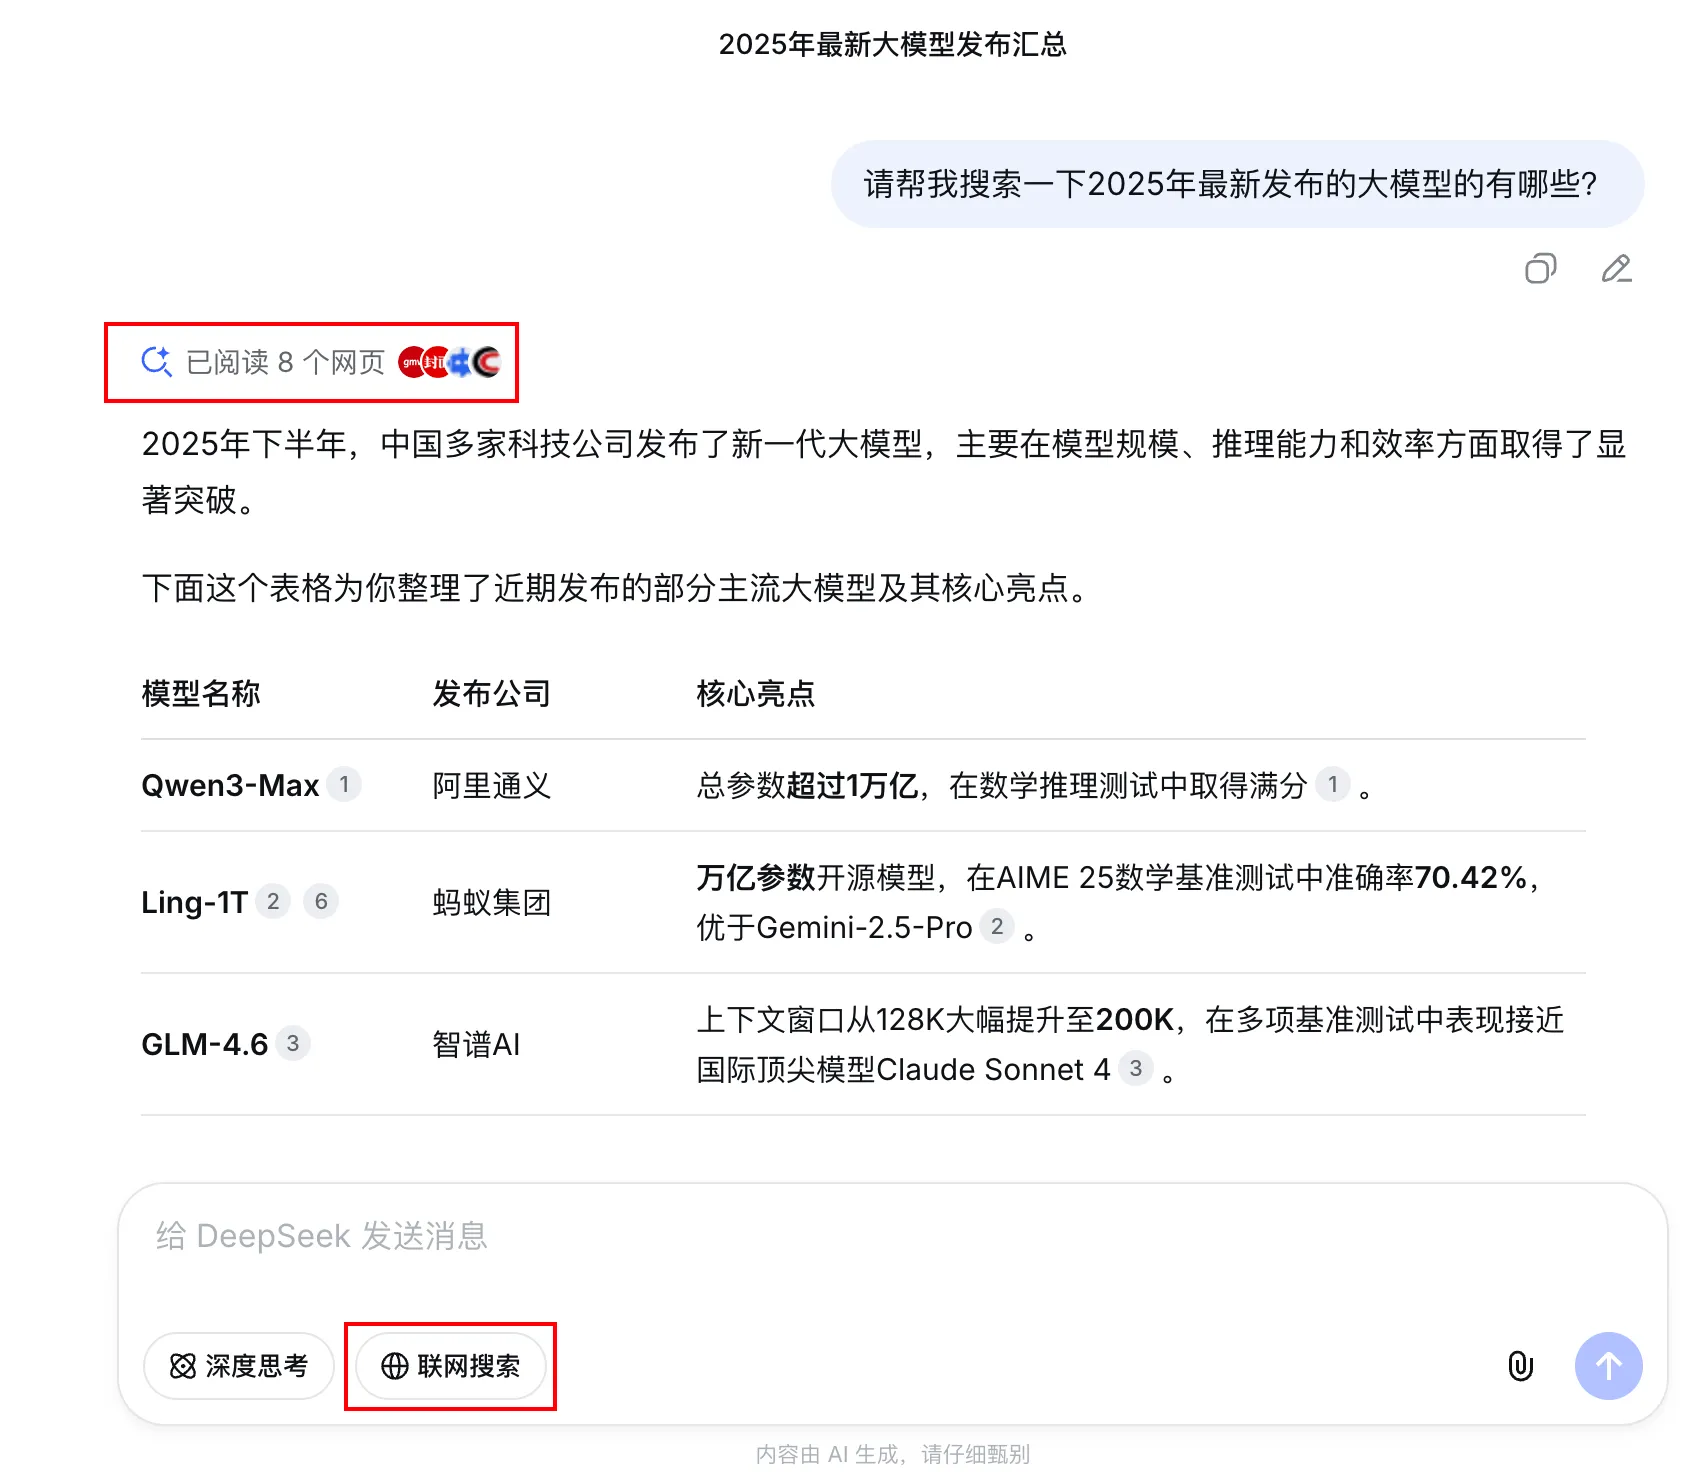Toggle 联网搜索 web search mode
This screenshot has width=1704, height=1472.
[x=451, y=1366]
